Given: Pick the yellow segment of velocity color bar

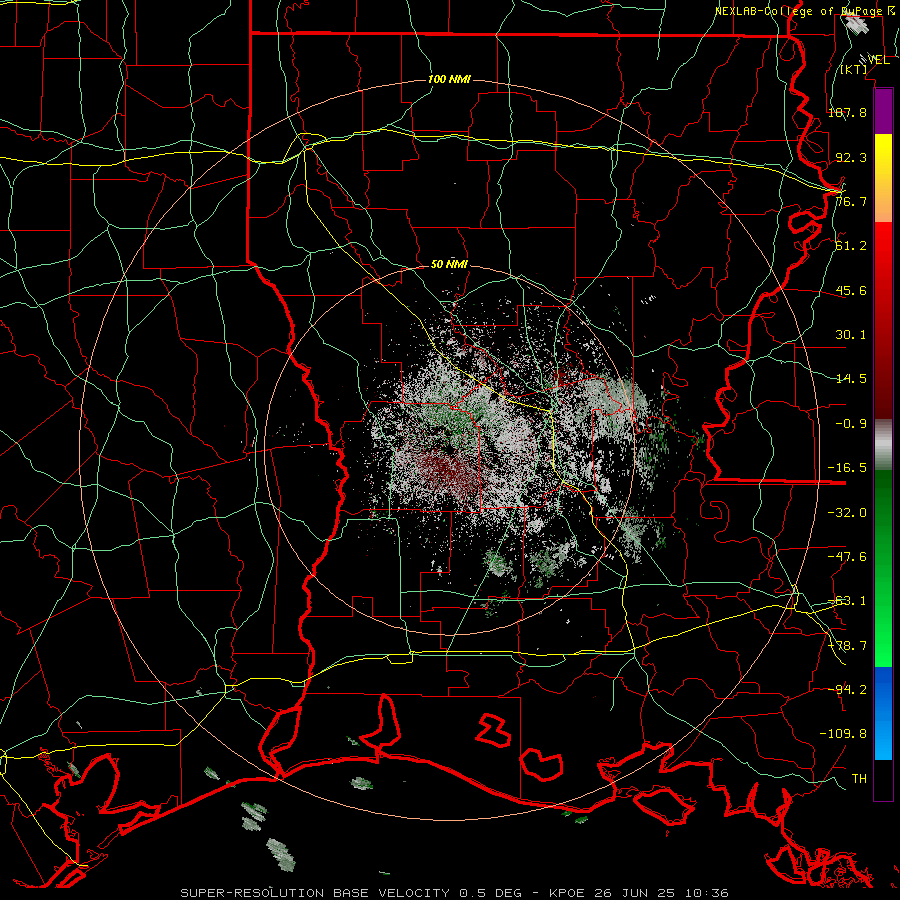Looking at the screenshot, I should pos(883,178).
